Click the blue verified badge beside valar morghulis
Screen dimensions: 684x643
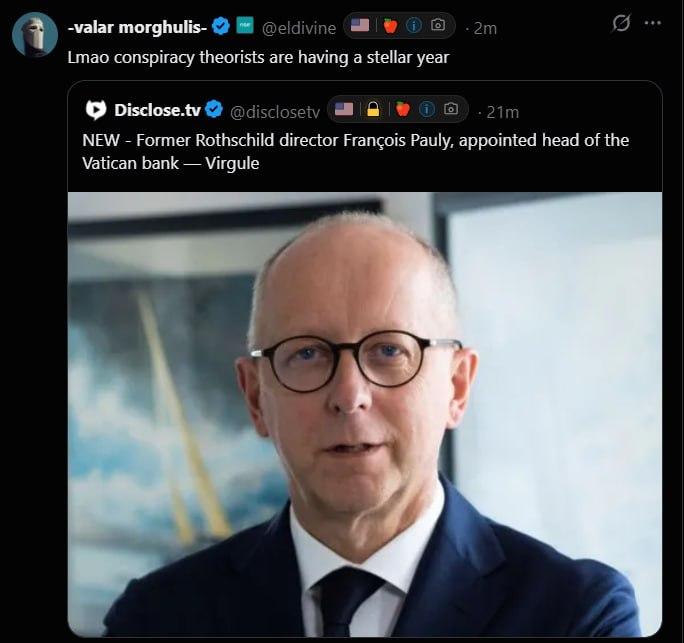(x=222, y=27)
